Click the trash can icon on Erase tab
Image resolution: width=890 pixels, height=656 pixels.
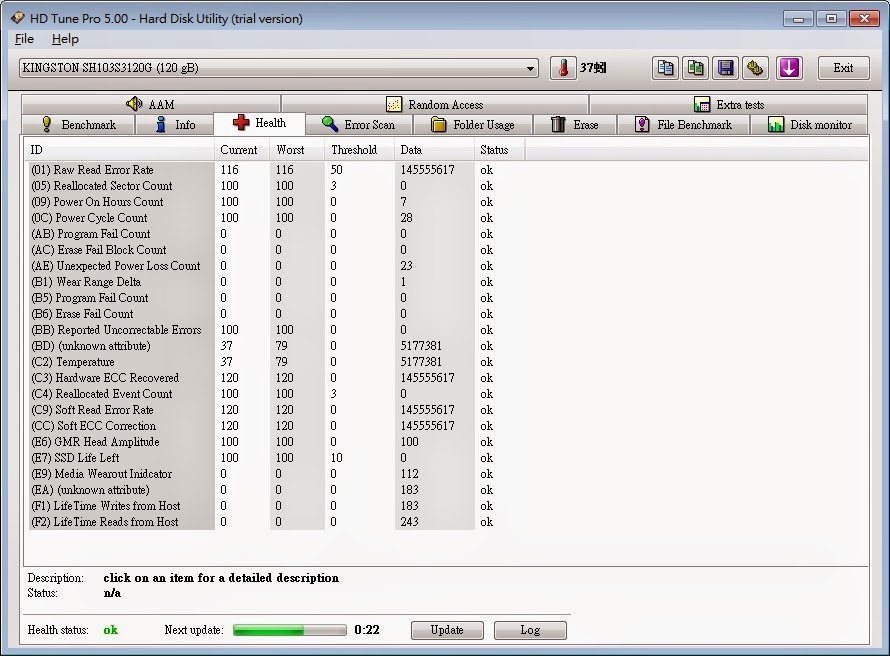(x=559, y=124)
